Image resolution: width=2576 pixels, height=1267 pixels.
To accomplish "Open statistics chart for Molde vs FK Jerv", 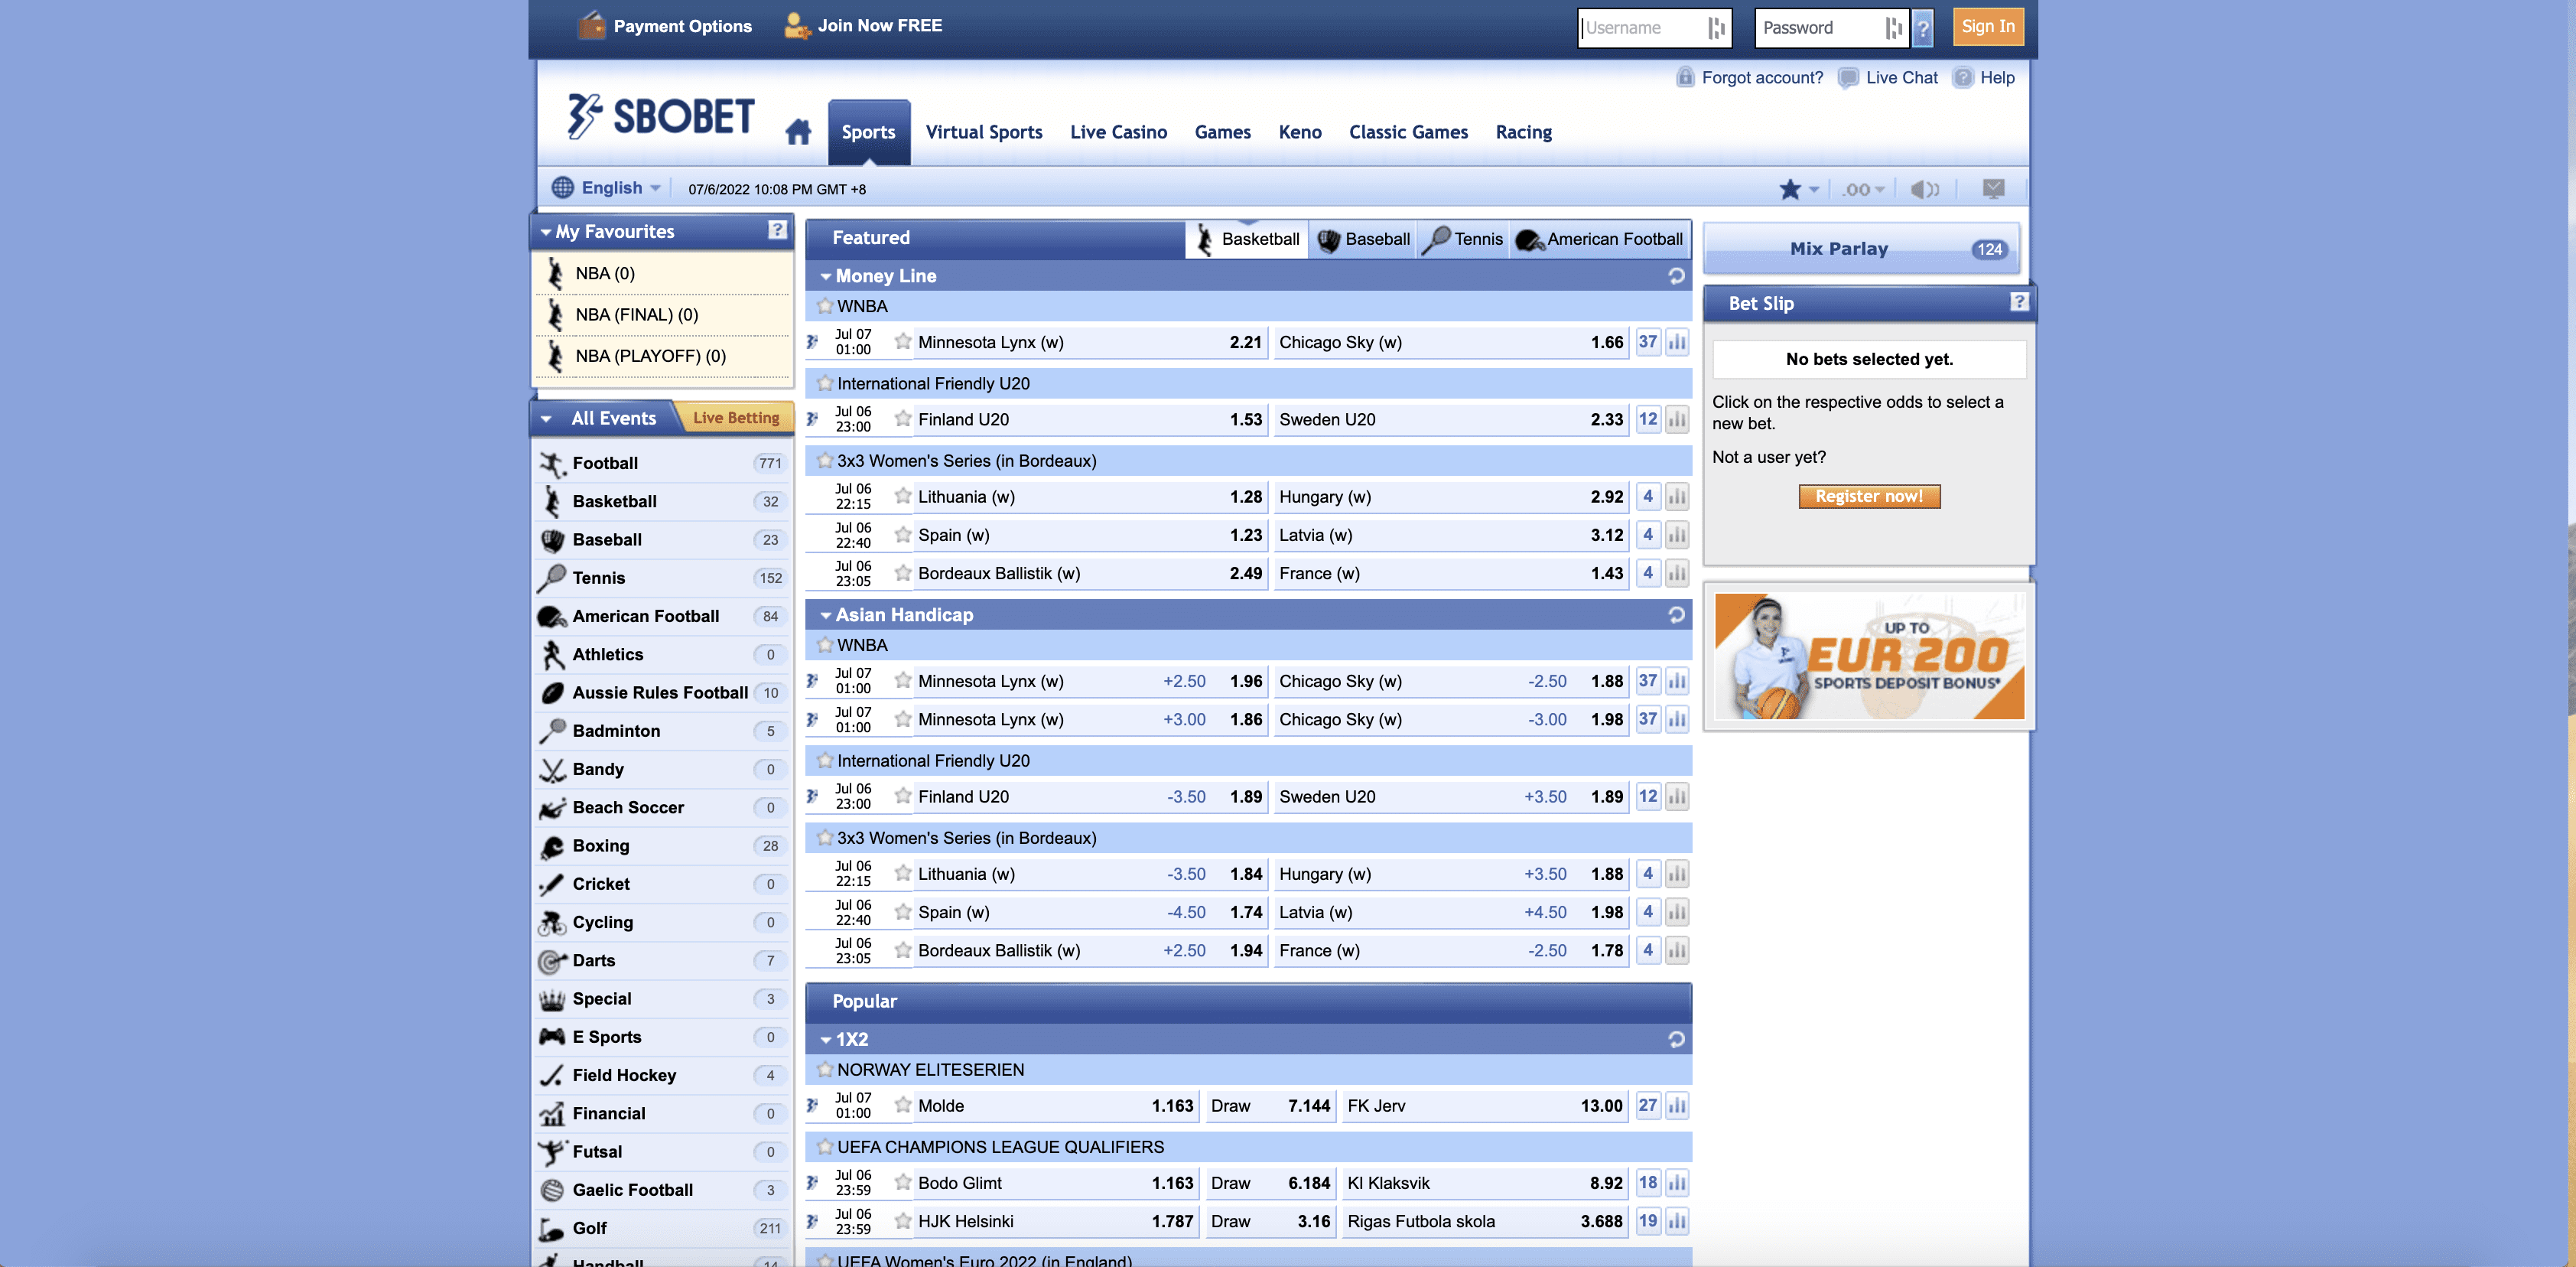I will 1677,1106.
